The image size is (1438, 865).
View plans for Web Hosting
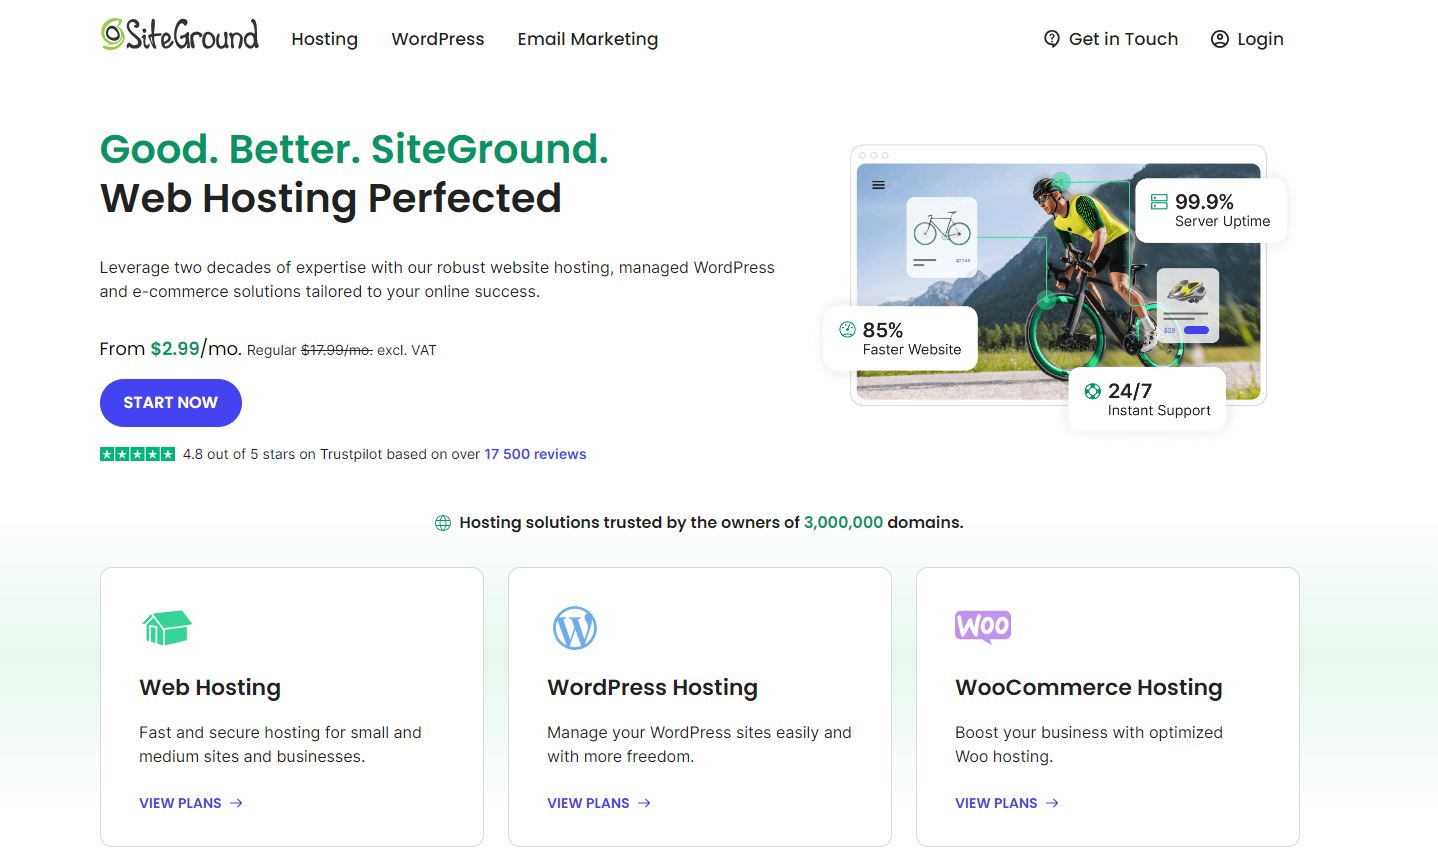(190, 803)
